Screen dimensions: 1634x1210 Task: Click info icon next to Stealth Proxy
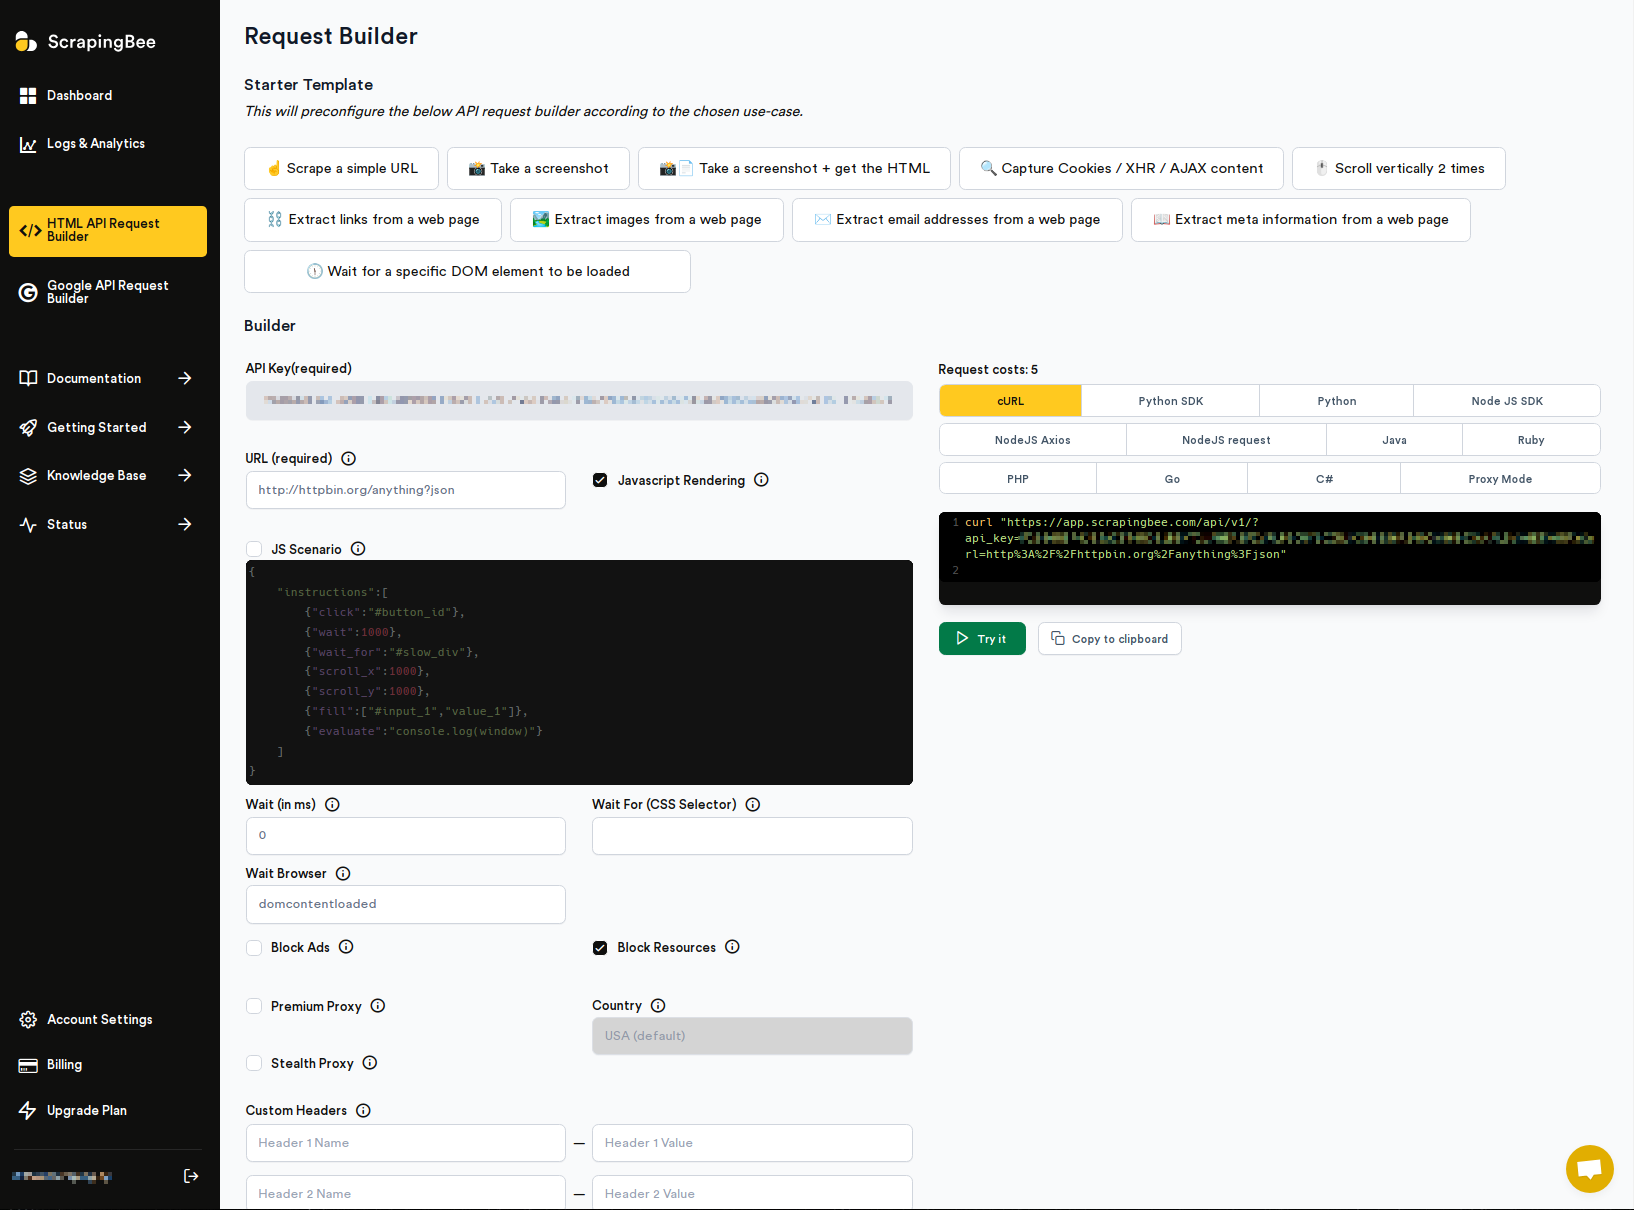coord(370,1063)
